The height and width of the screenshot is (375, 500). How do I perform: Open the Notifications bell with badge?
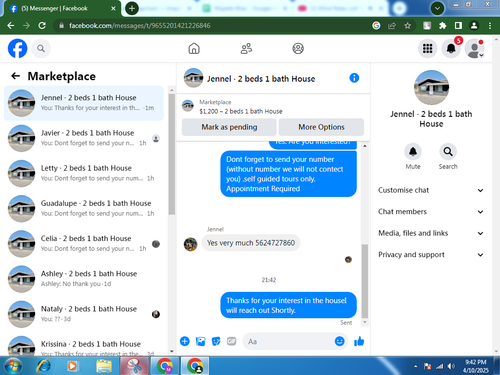click(451, 49)
